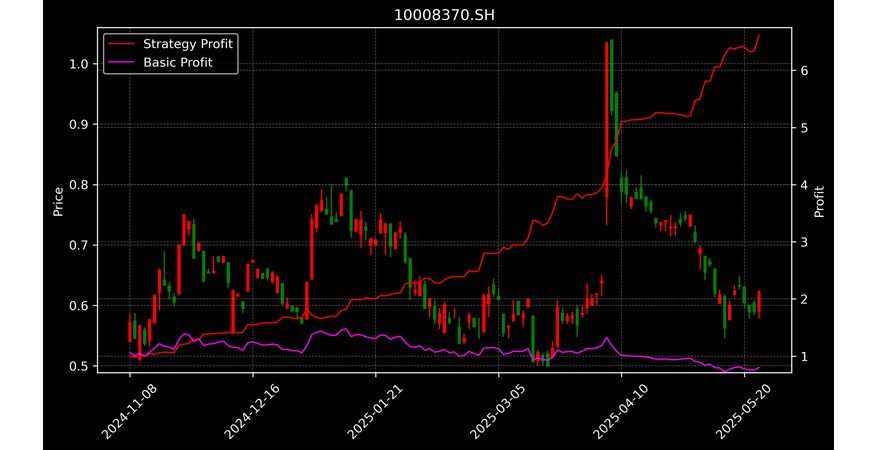Click the 0.5 price tick label
Image resolution: width=878 pixels, height=450 pixels.
pos(80,366)
